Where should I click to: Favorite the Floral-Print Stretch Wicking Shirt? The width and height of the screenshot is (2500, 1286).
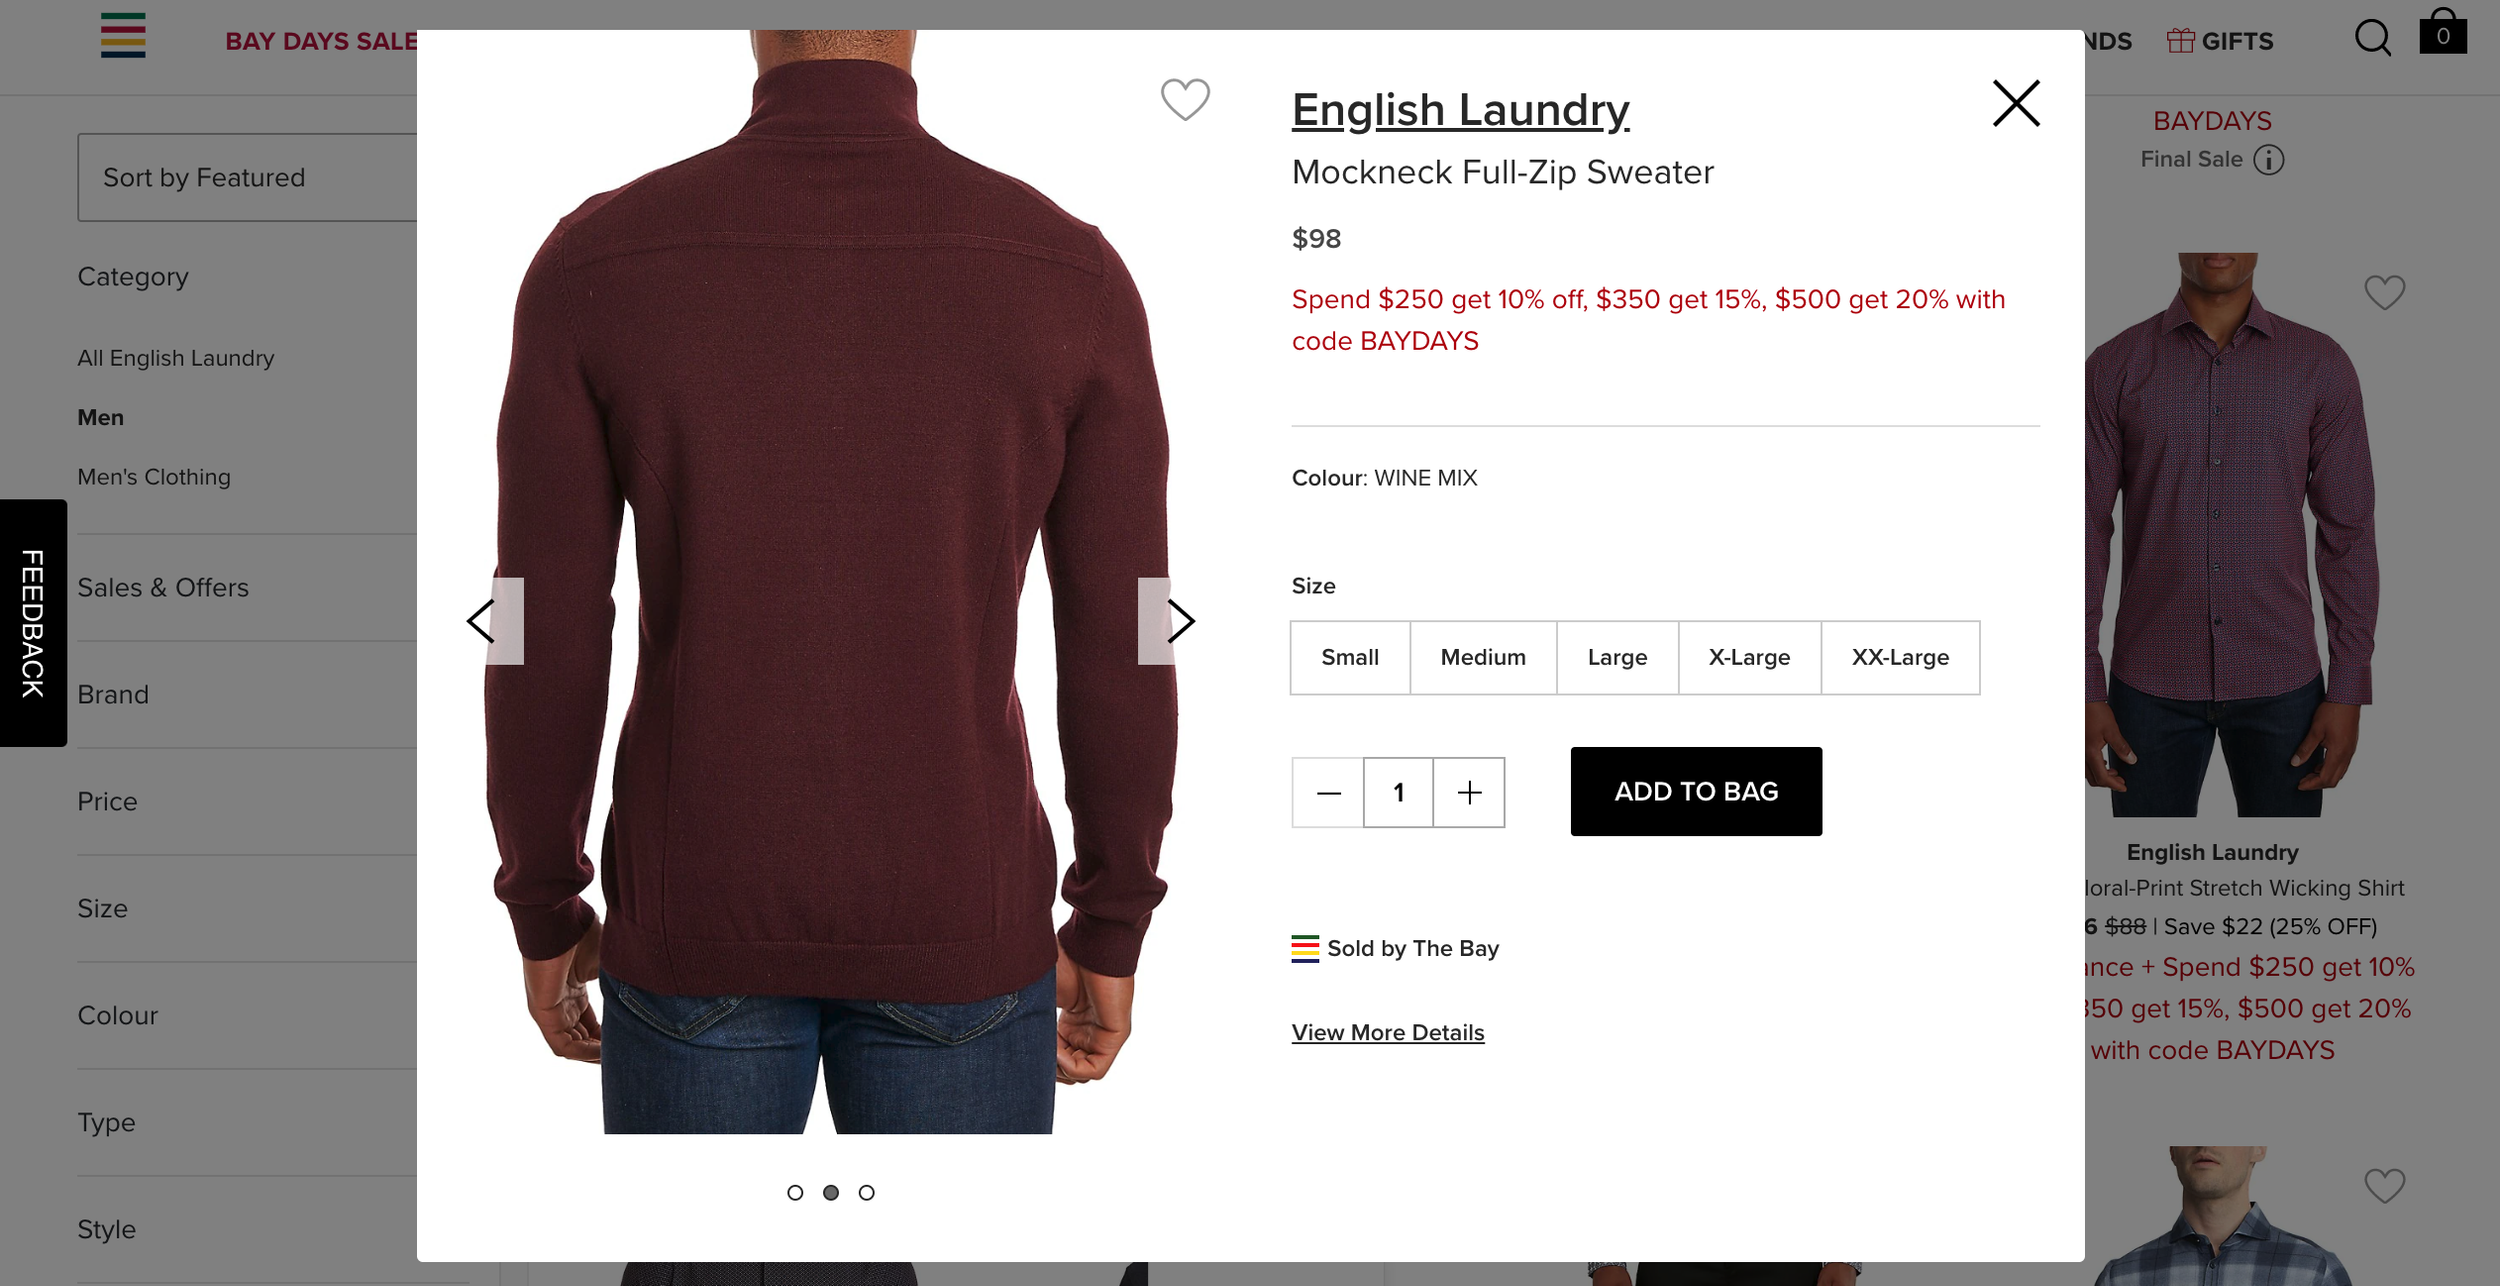2384,293
